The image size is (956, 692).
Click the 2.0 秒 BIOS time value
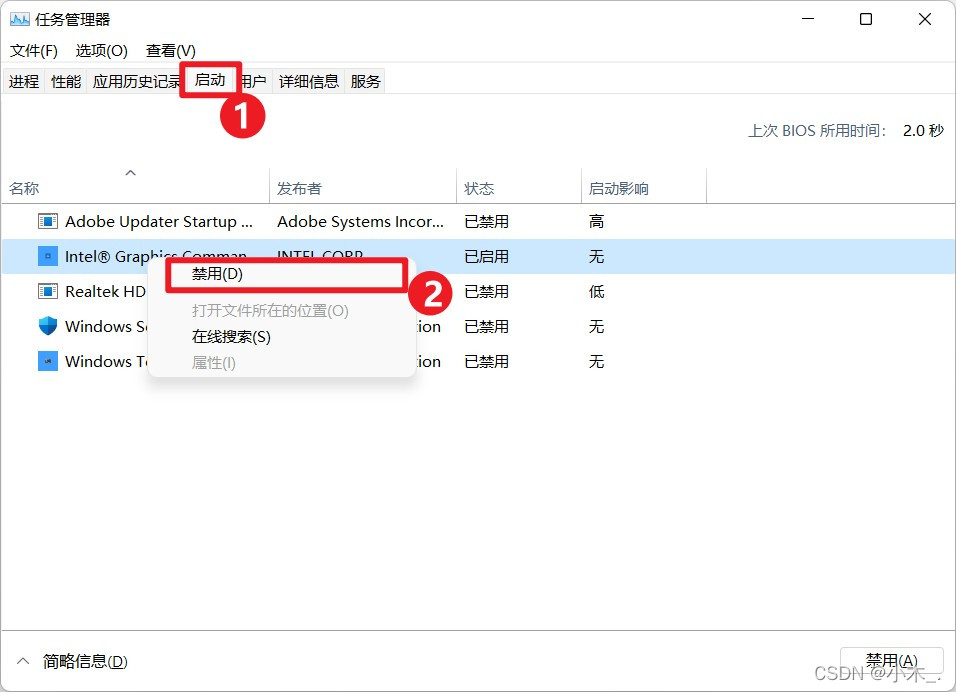(923, 130)
